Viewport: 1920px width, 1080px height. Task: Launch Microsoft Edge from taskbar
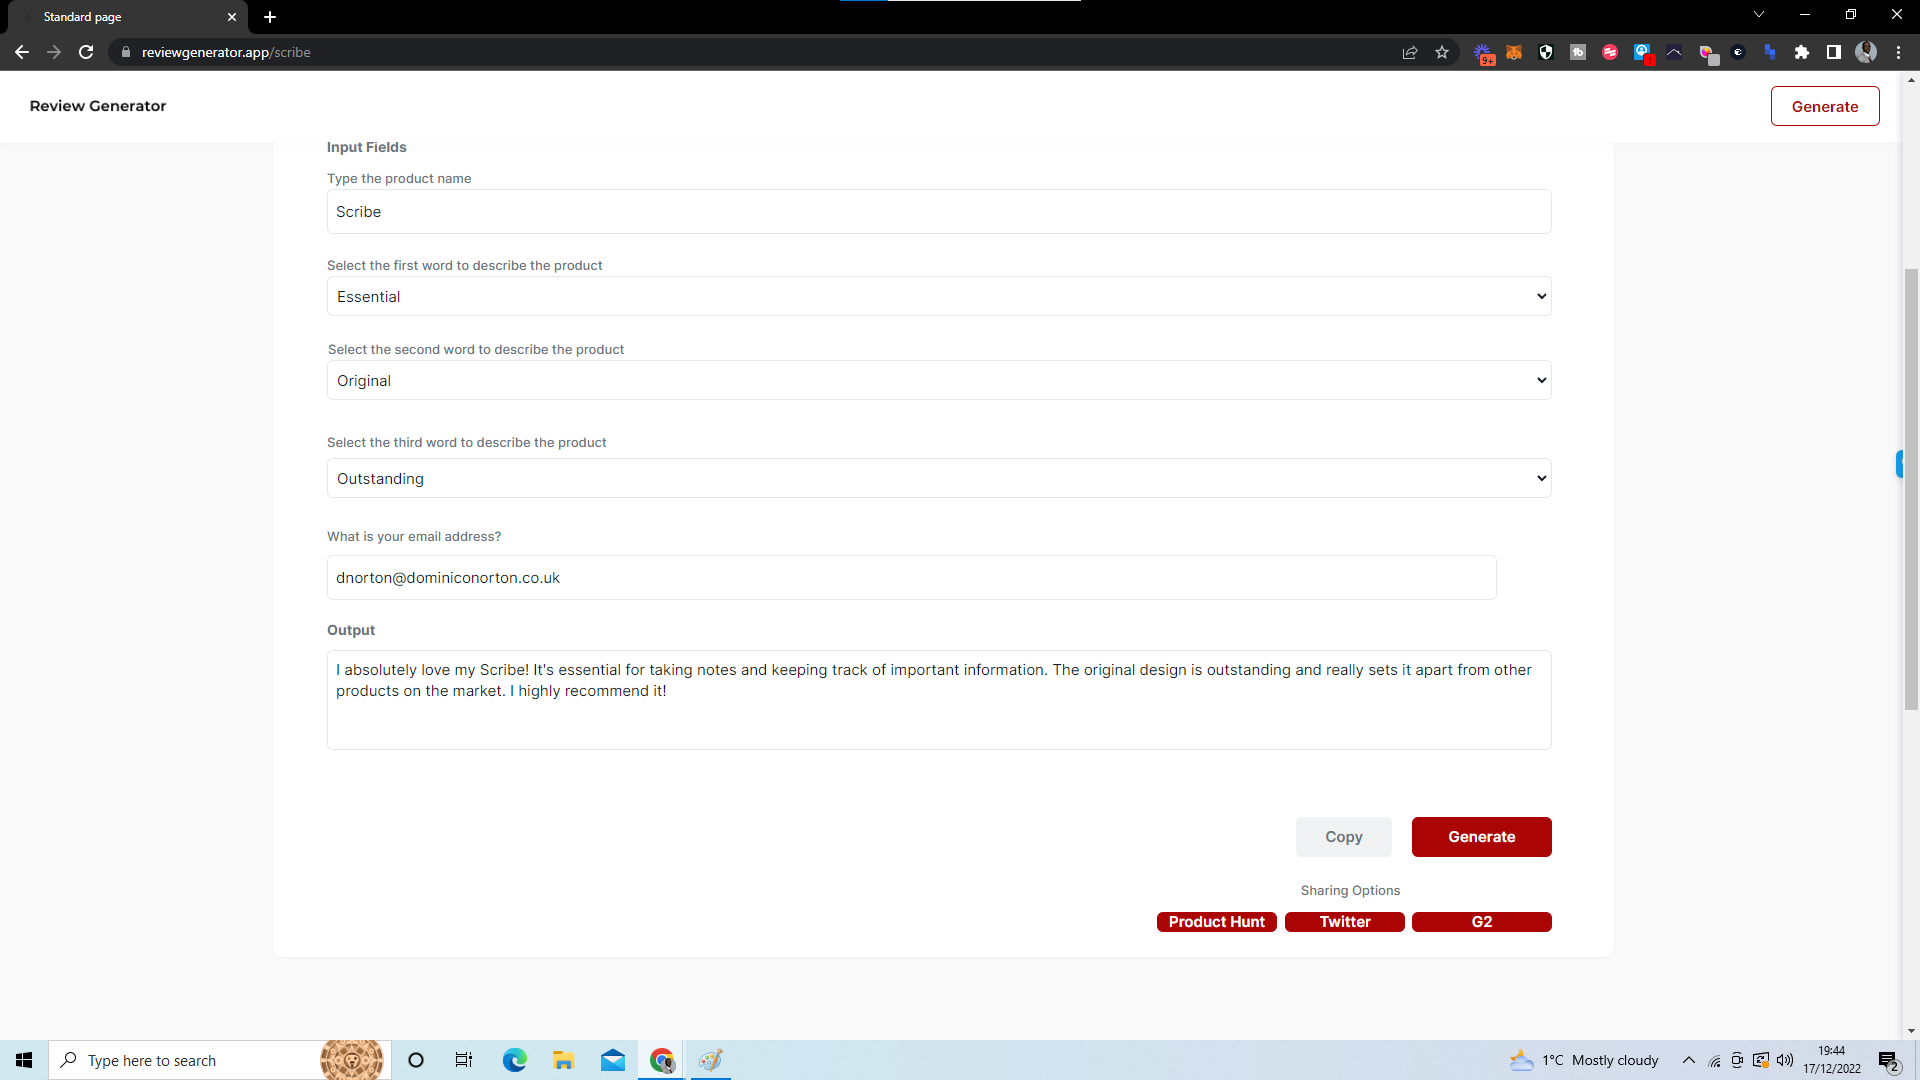click(514, 1060)
